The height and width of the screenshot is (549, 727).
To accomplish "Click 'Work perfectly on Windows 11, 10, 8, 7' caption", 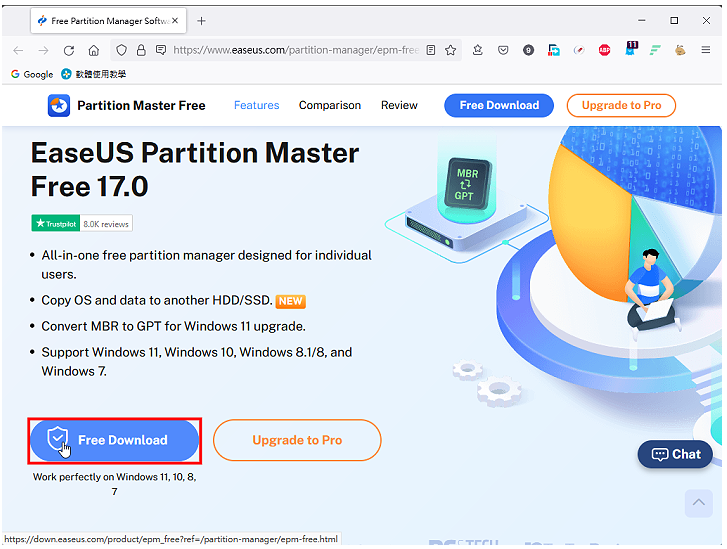I will pyautogui.click(x=115, y=484).
